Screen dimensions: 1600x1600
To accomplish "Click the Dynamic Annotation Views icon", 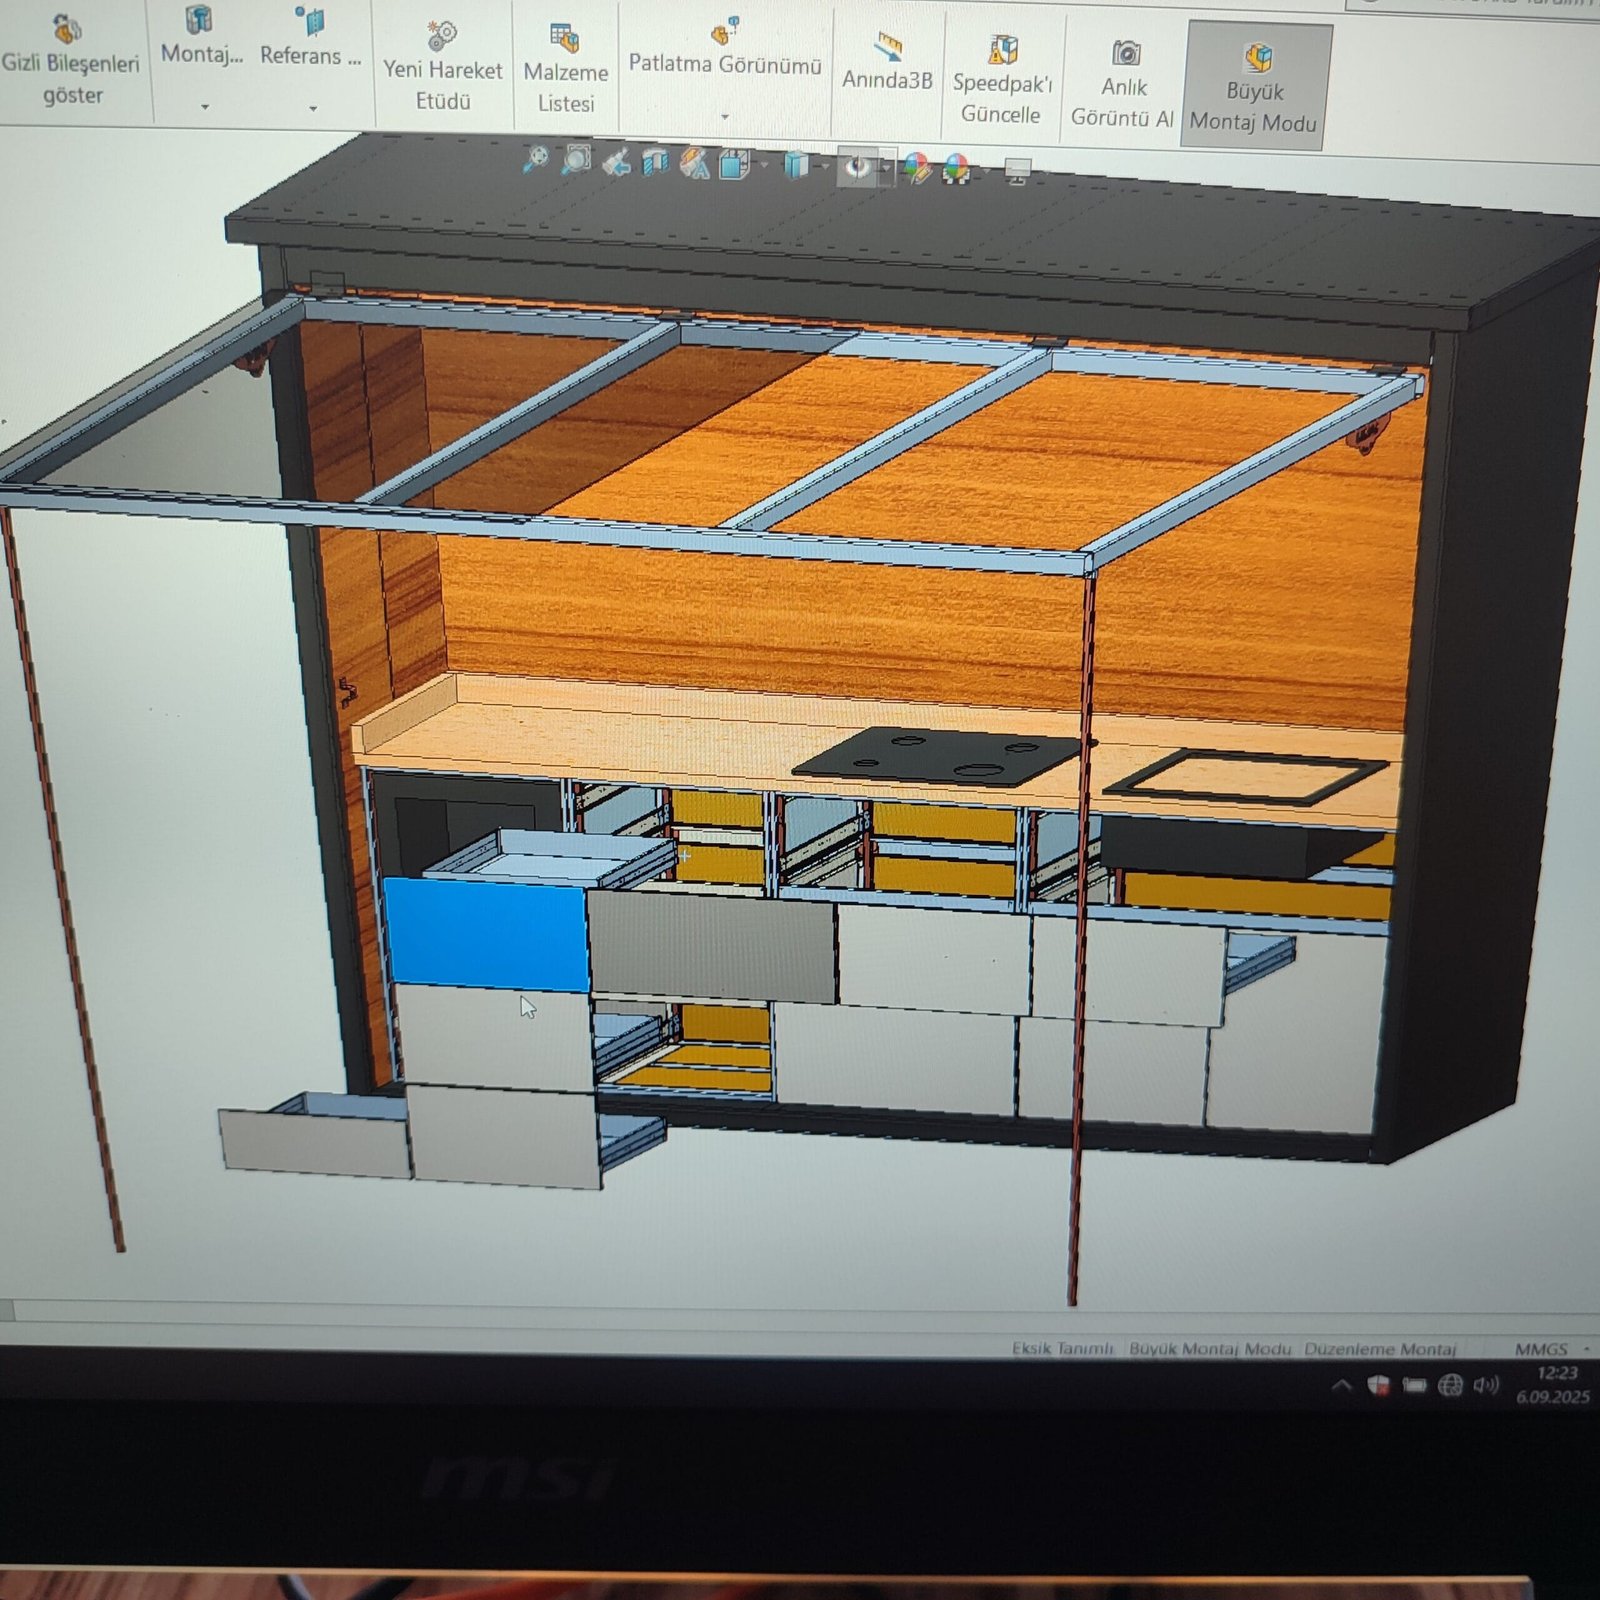I will coord(694,163).
